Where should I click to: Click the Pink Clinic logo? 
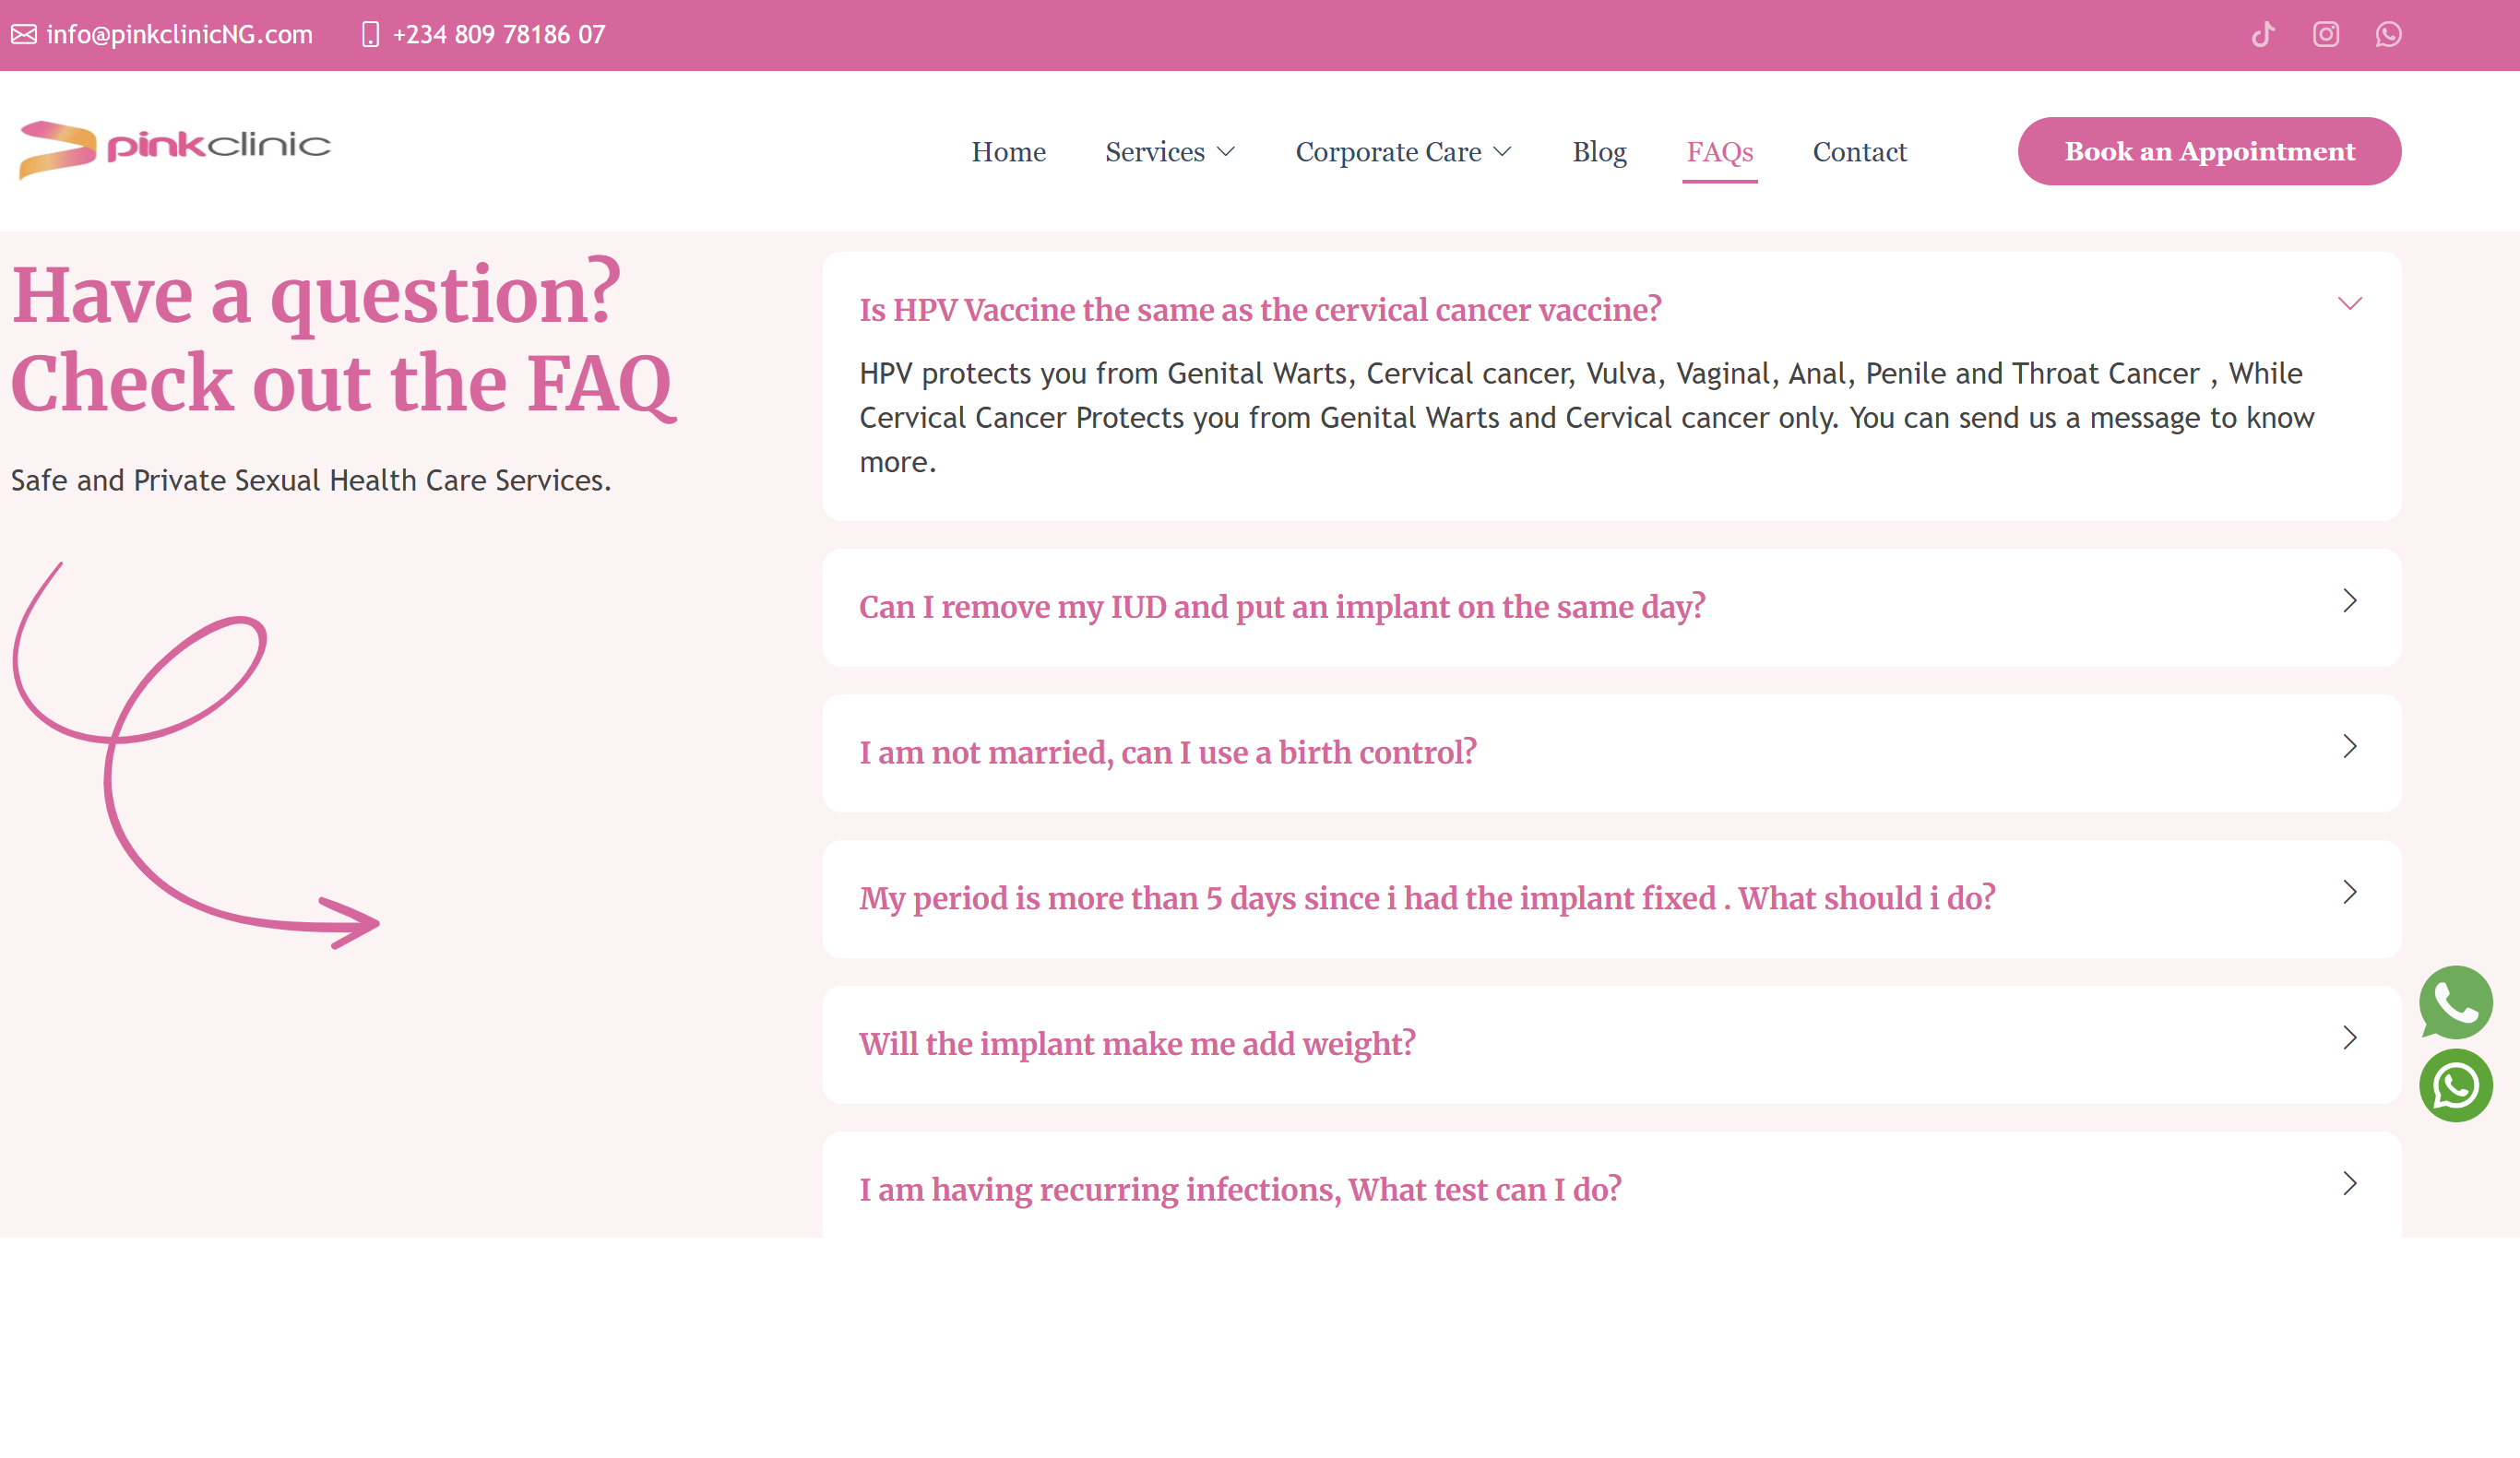click(175, 149)
